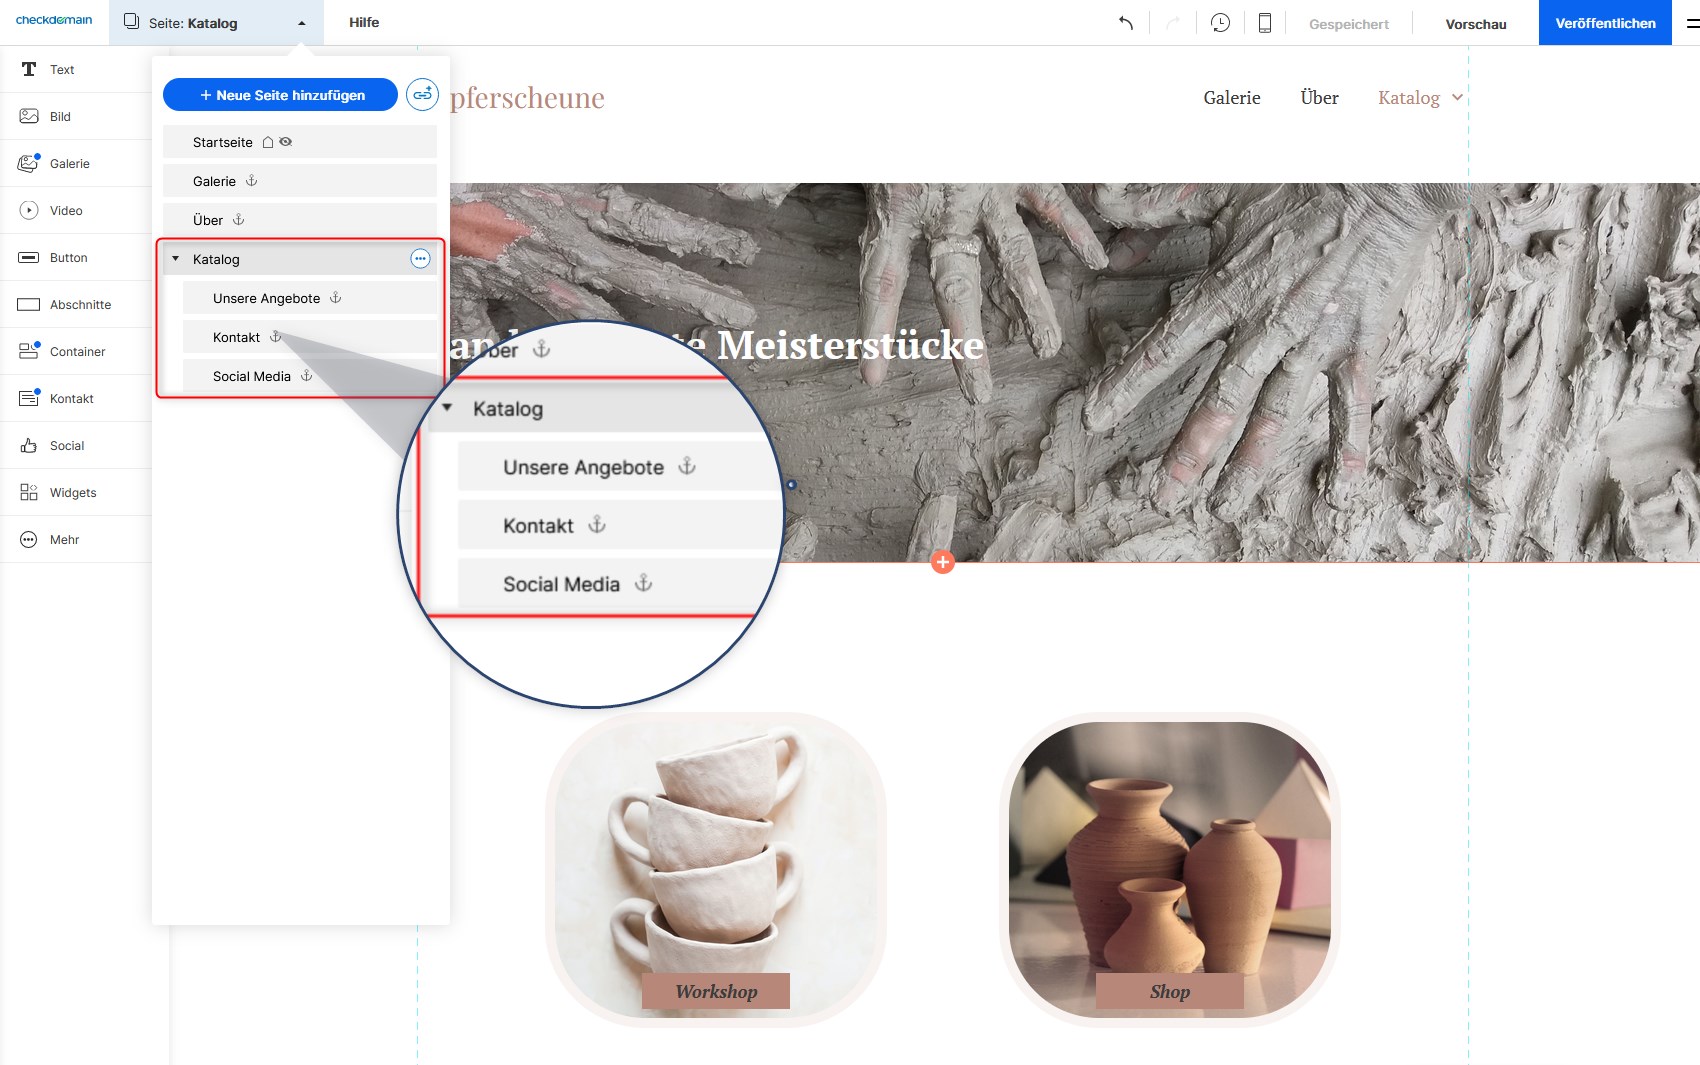
Task: Open the version history clock icon
Action: (1220, 23)
